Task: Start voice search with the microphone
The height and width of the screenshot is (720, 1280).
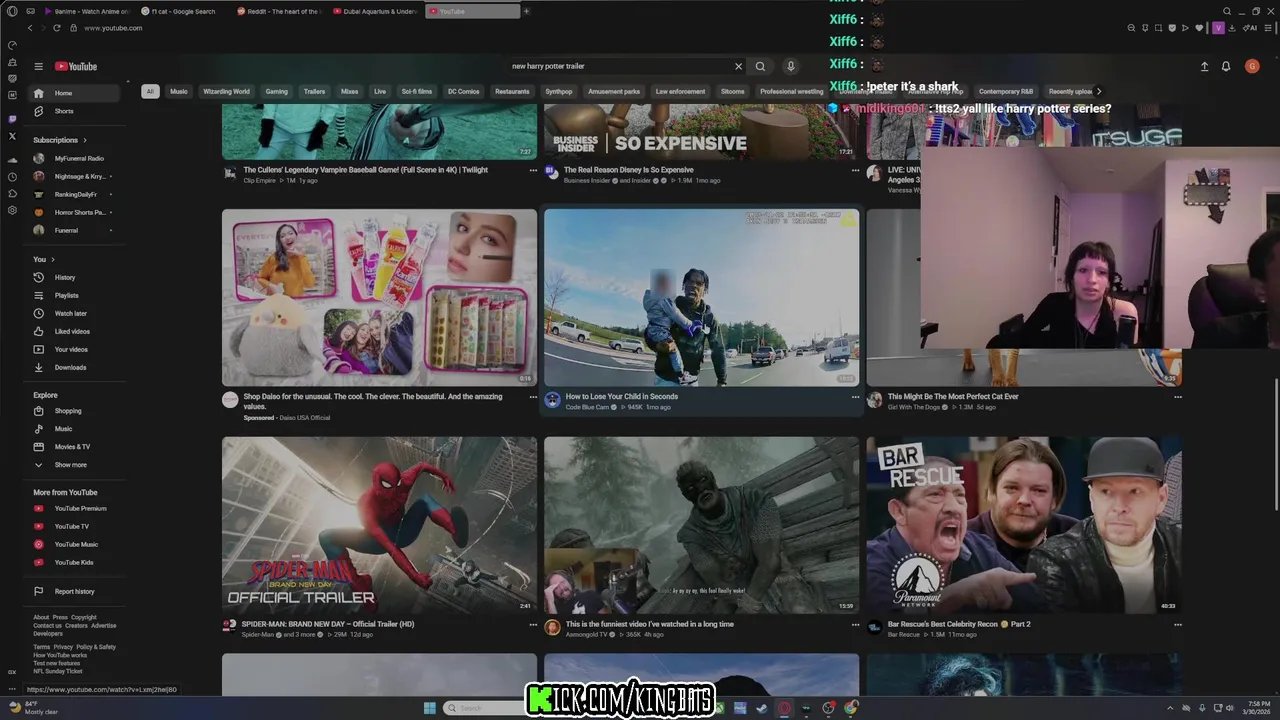Action: pyautogui.click(x=790, y=66)
